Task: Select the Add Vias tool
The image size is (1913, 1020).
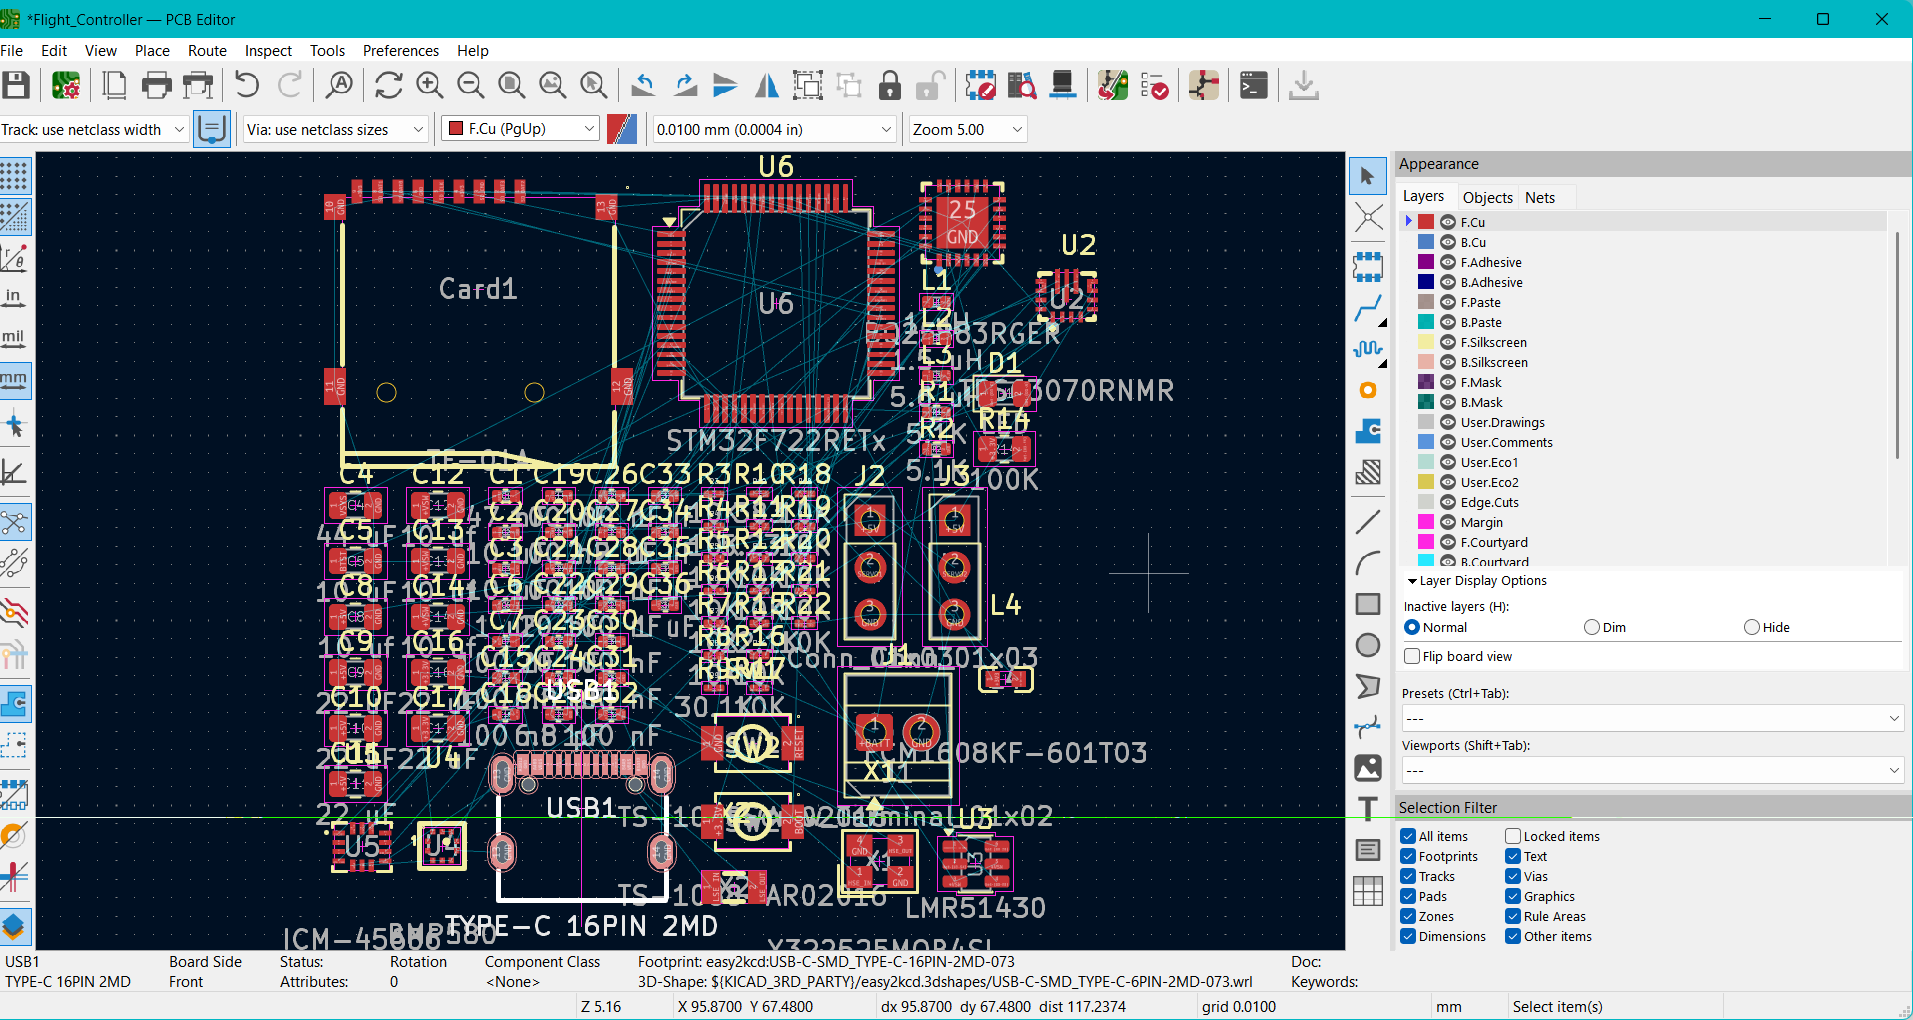Action: pos(1368,390)
